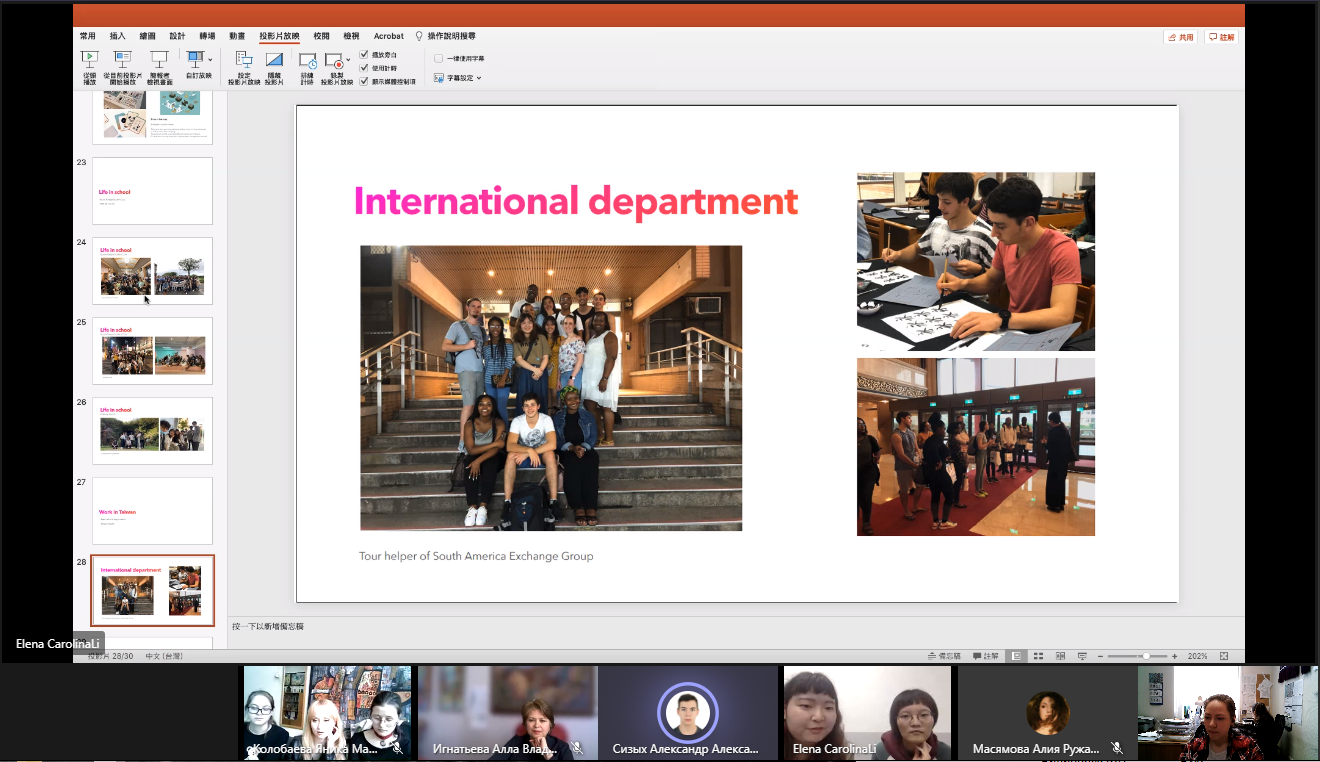The image size is (1320, 762).
Task: Switch to Slide Sorter view in status bar
Action: (x=1038, y=656)
